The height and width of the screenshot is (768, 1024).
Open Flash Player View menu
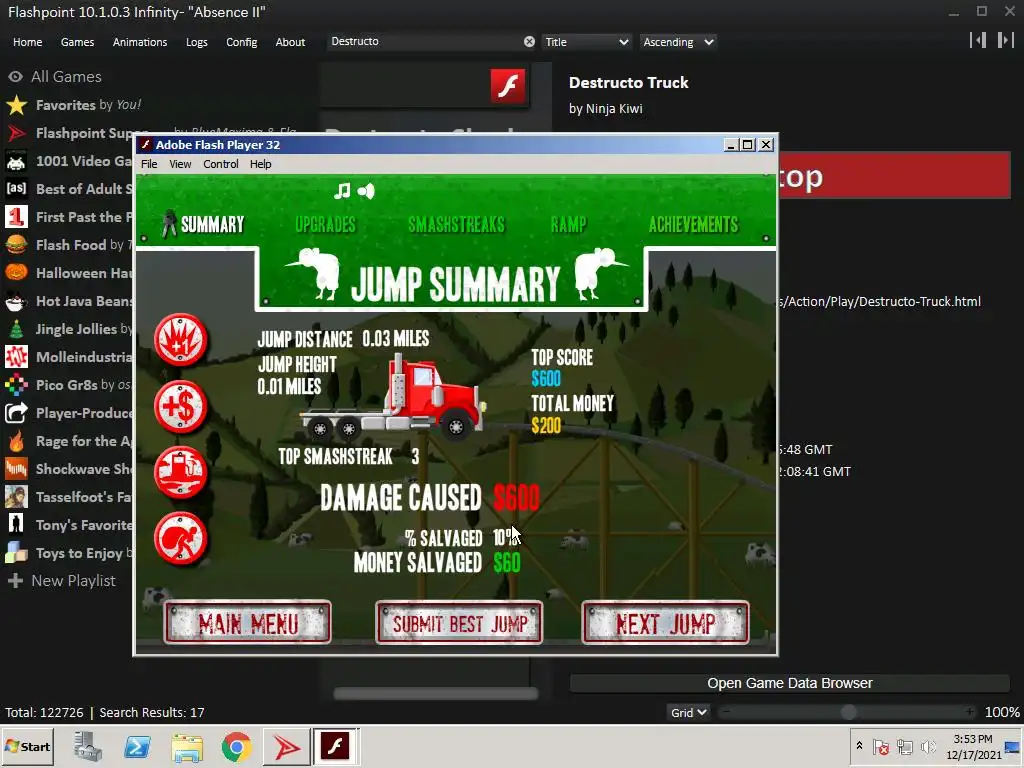pos(180,164)
